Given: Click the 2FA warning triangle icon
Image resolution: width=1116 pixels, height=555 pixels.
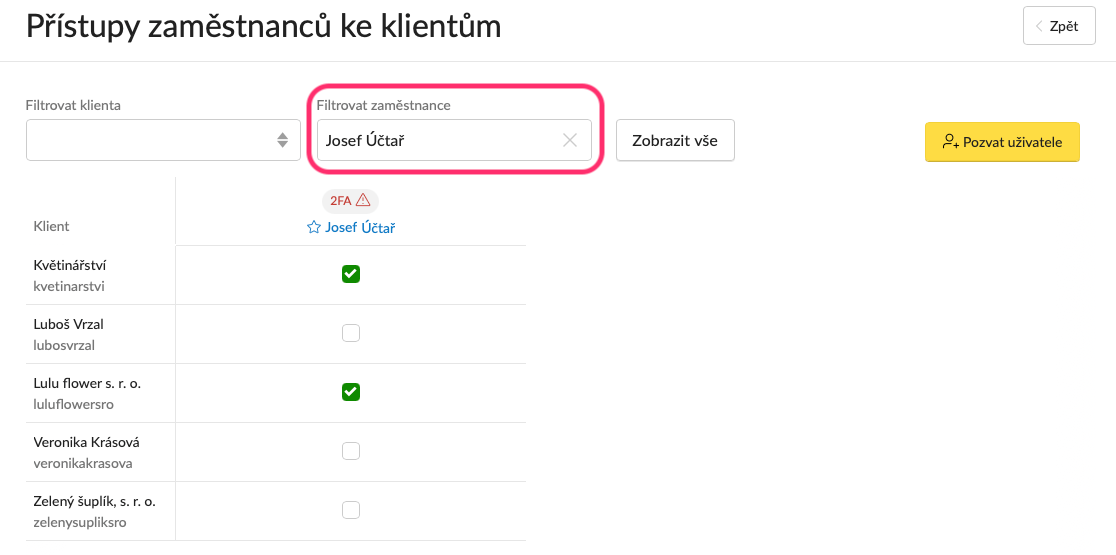Looking at the screenshot, I should (363, 200).
